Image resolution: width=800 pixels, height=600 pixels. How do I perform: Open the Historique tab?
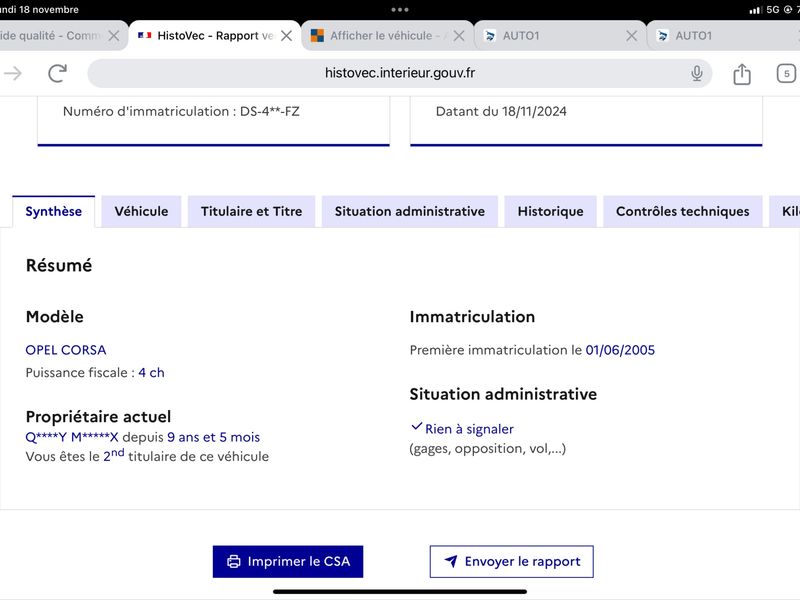tap(551, 211)
